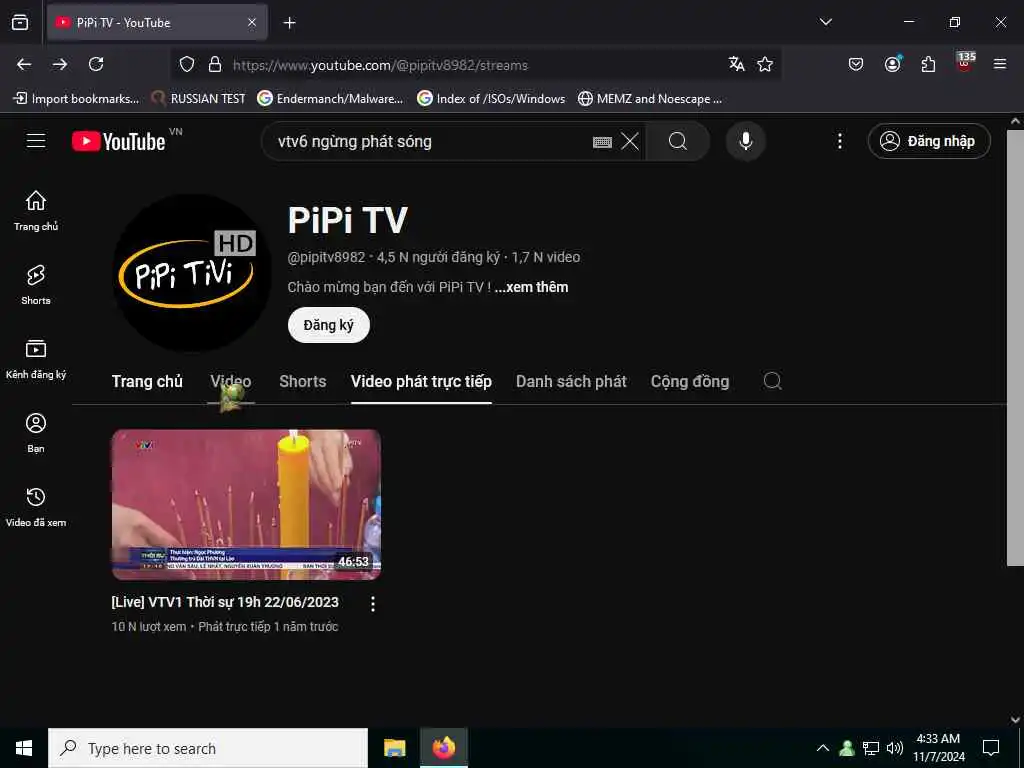Open the extension icon with badge 135
This screenshot has width=1024, height=768.
pyautogui.click(x=965, y=63)
